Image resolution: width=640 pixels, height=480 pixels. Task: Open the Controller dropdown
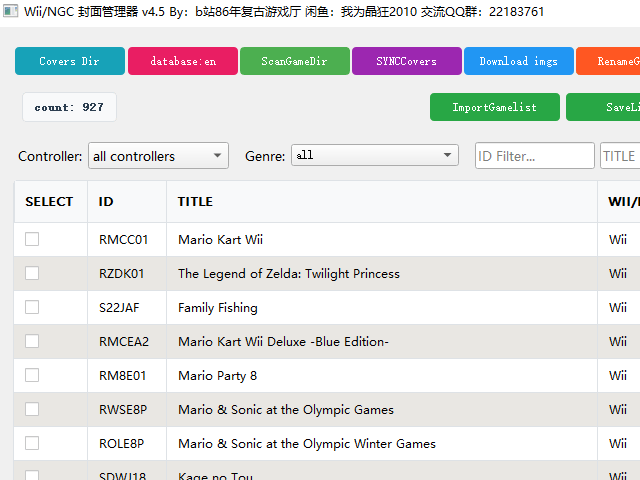coord(158,156)
